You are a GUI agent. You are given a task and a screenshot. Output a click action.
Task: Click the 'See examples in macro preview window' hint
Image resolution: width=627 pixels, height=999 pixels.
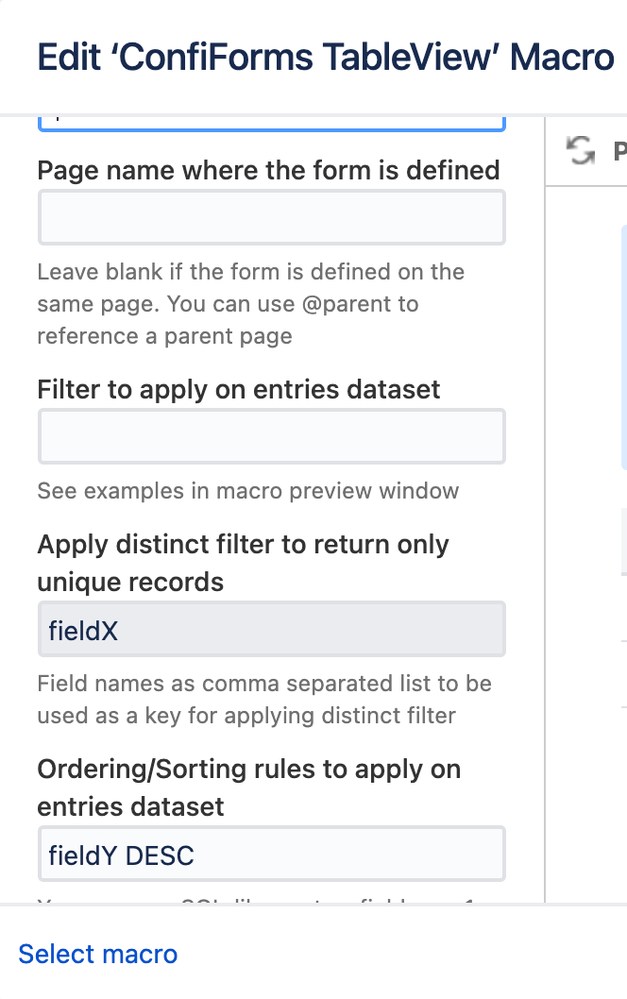pyautogui.click(x=248, y=491)
